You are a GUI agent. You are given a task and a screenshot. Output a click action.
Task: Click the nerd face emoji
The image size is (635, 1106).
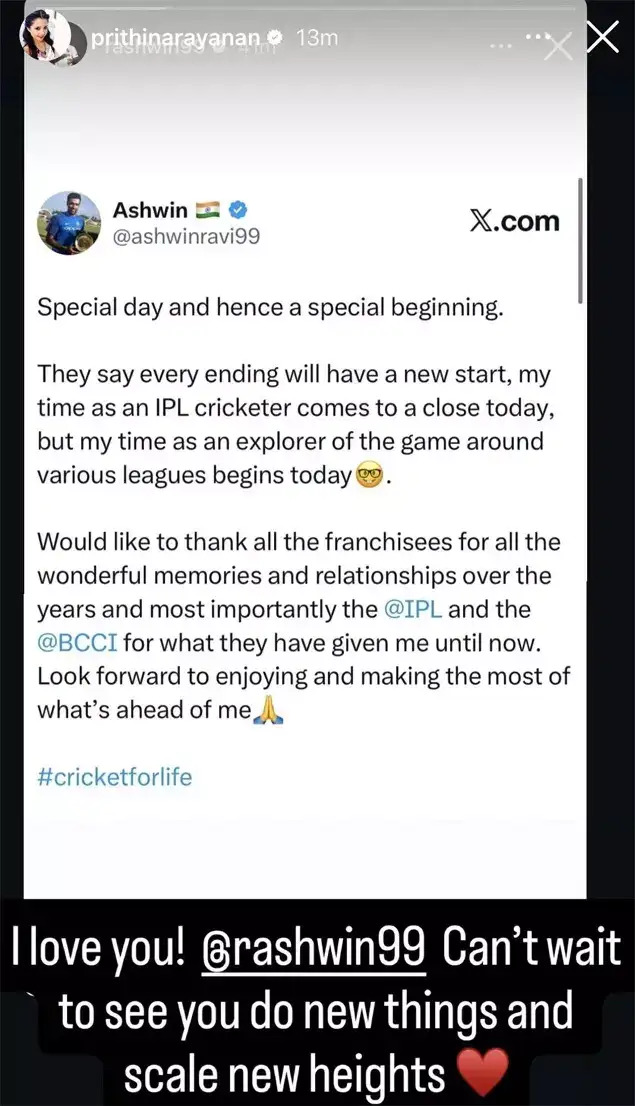tap(370, 476)
